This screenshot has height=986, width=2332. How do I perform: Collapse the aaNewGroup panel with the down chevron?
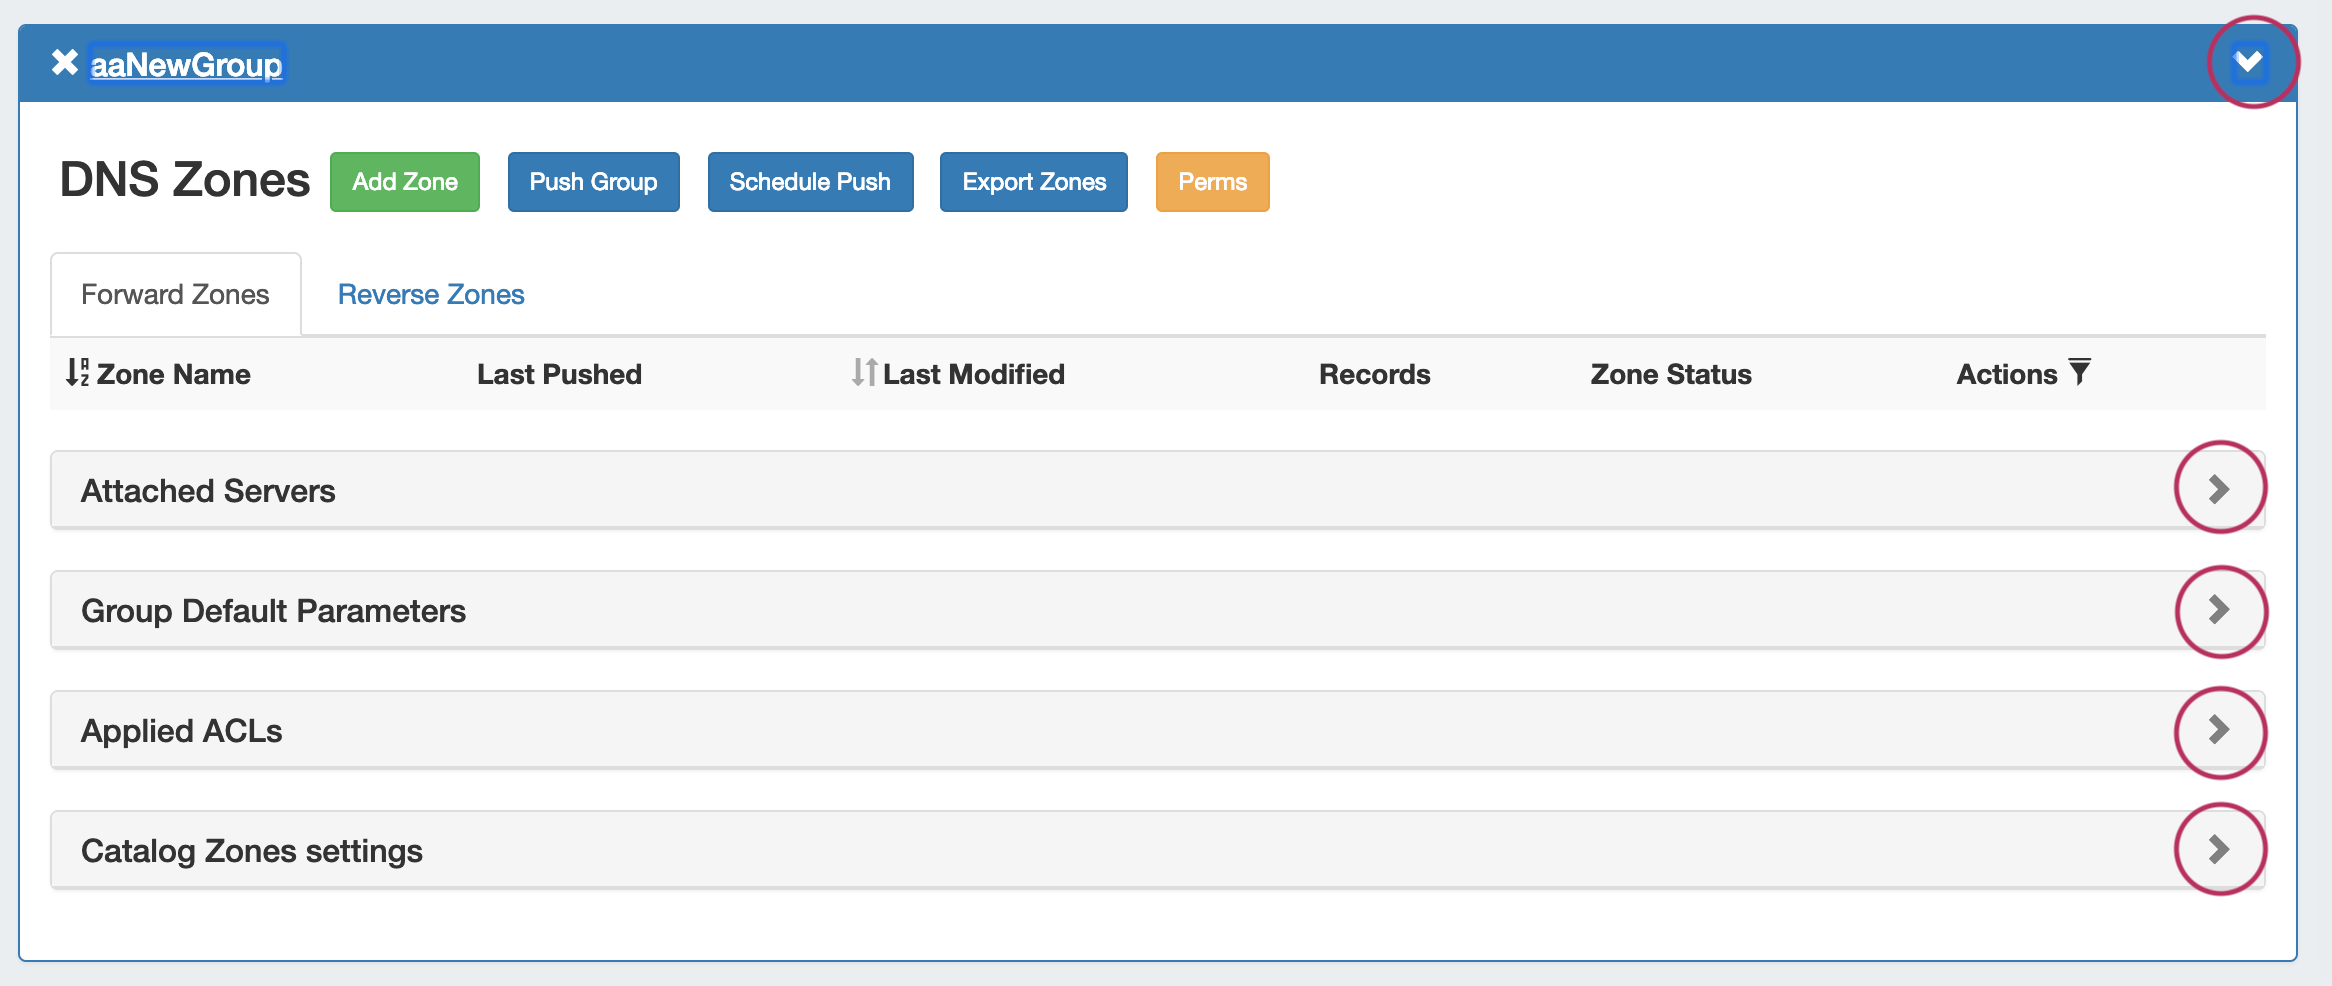(x=2249, y=62)
